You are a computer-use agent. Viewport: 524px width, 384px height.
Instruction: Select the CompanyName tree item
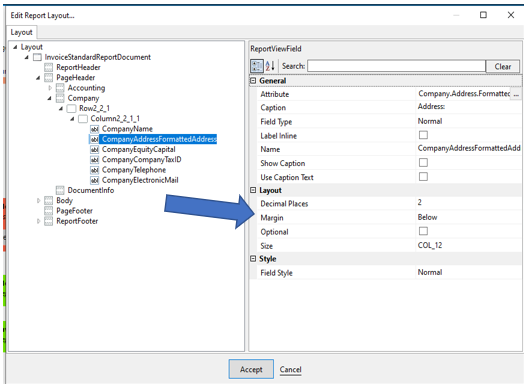[127, 129]
